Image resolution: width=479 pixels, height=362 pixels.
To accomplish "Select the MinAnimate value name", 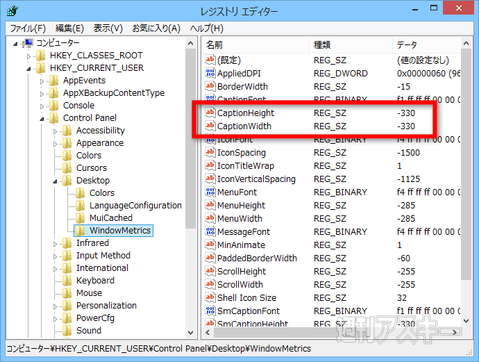I will pos(241,245).
